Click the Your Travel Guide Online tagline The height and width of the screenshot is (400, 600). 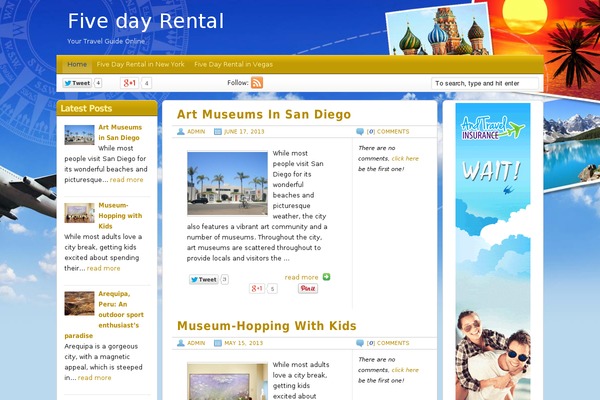point(106,41)
